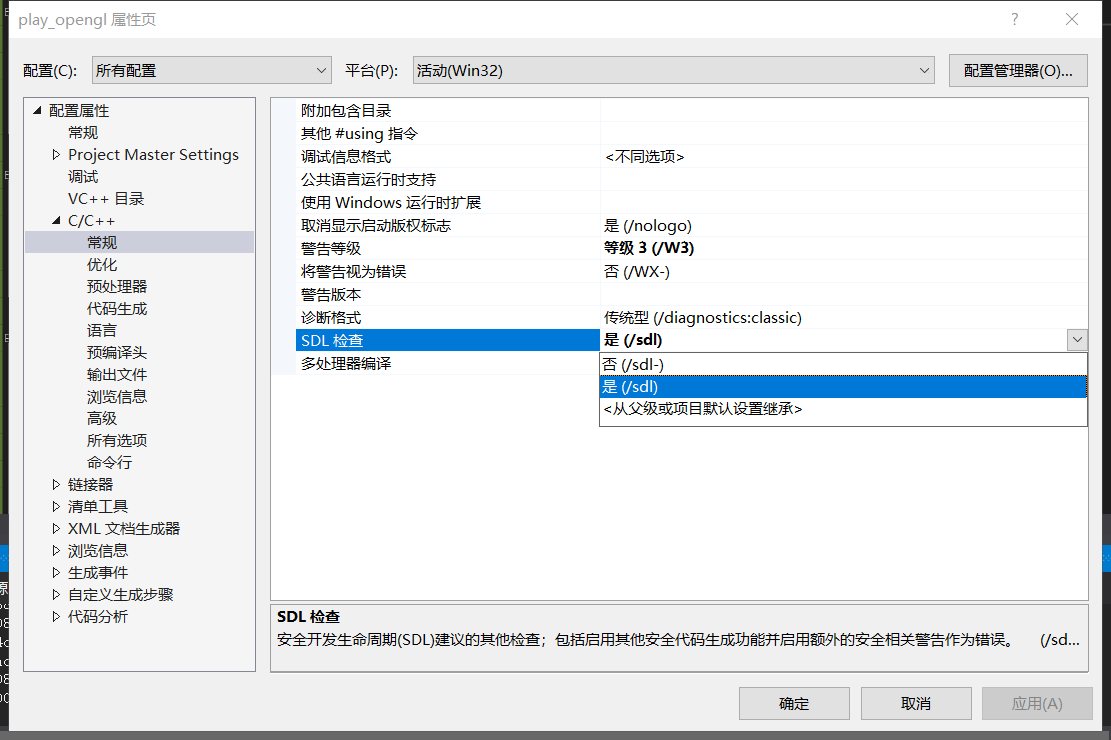Click the SDL 检查 dropdown arrow
This screenshot has height=740, width=1111.
[x=1077, y=339]
